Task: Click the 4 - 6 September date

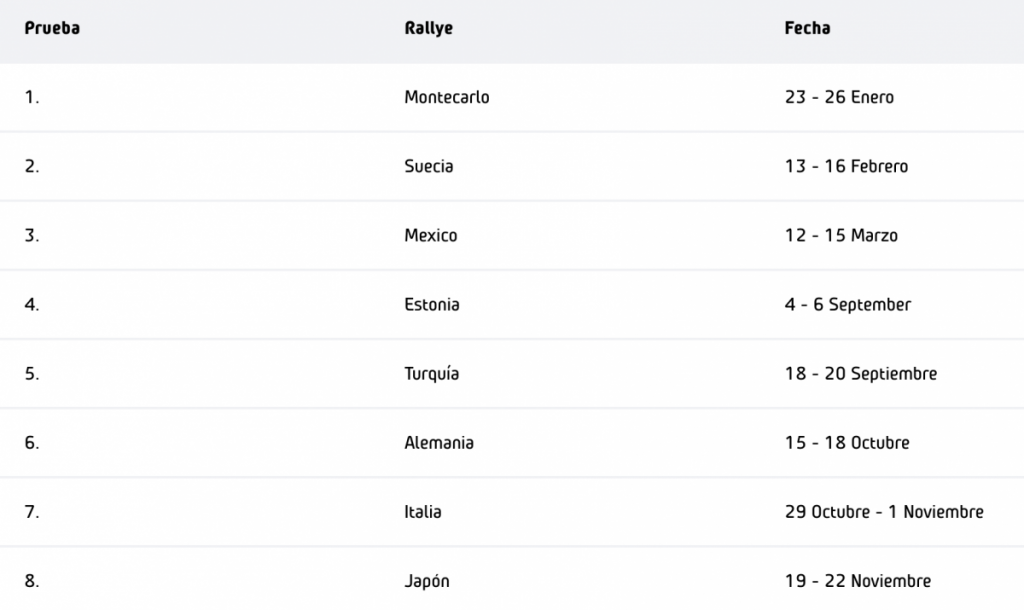Action: (848, 304)
